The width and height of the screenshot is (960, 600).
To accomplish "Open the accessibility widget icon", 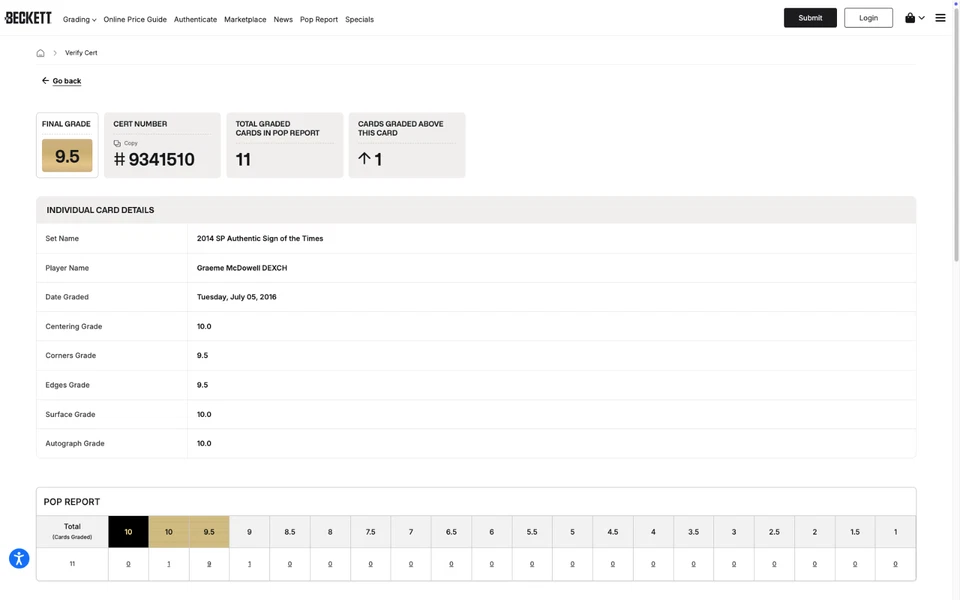I will 19,559.
